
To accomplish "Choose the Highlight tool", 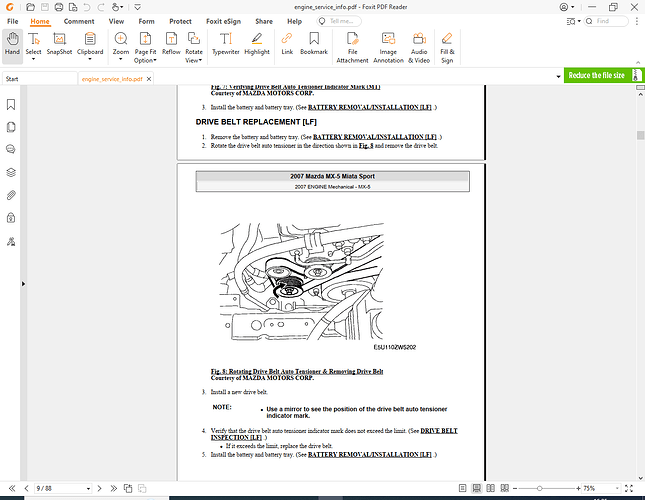I will pyautogui.click(x=257, y=45).
